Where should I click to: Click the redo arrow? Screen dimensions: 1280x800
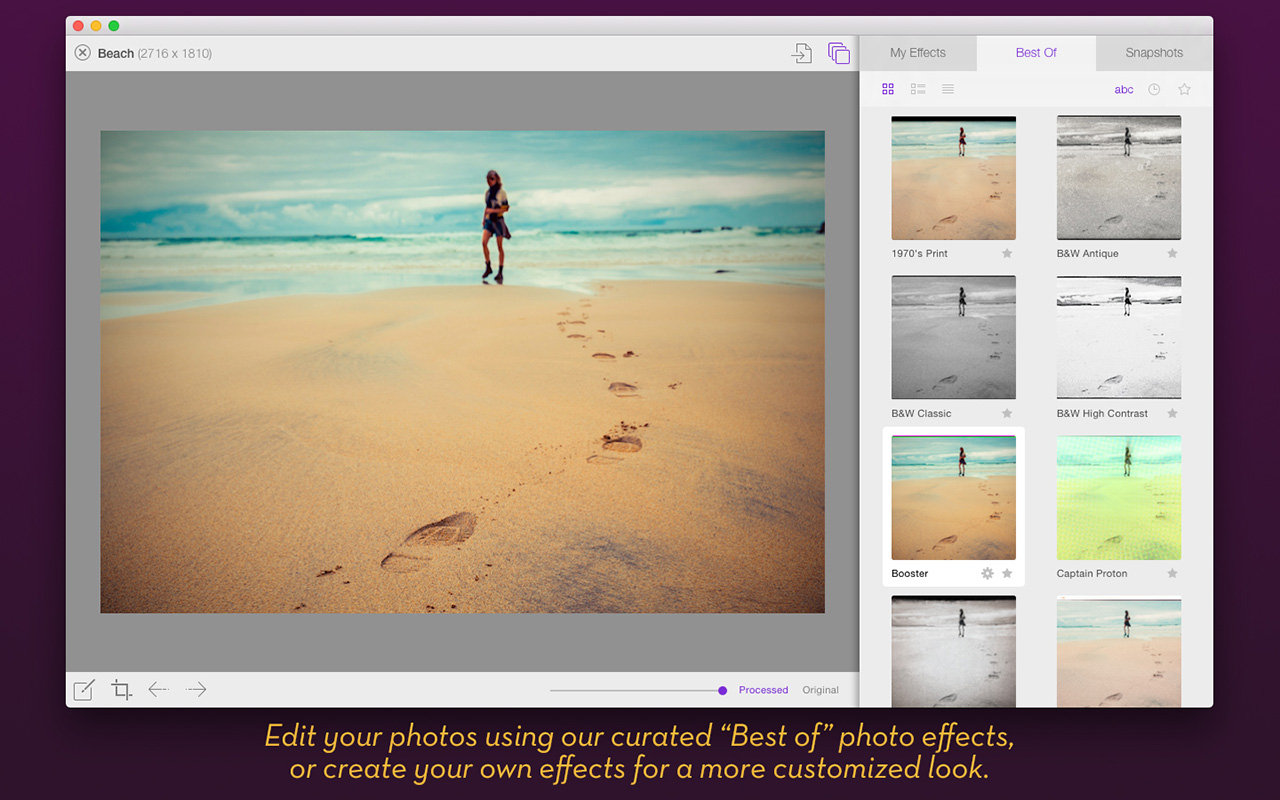[x=196, y=689]
